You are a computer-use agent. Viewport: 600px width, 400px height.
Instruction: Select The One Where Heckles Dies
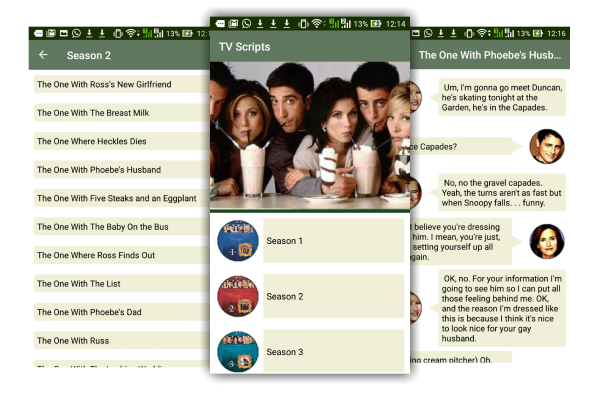[122, 141]
